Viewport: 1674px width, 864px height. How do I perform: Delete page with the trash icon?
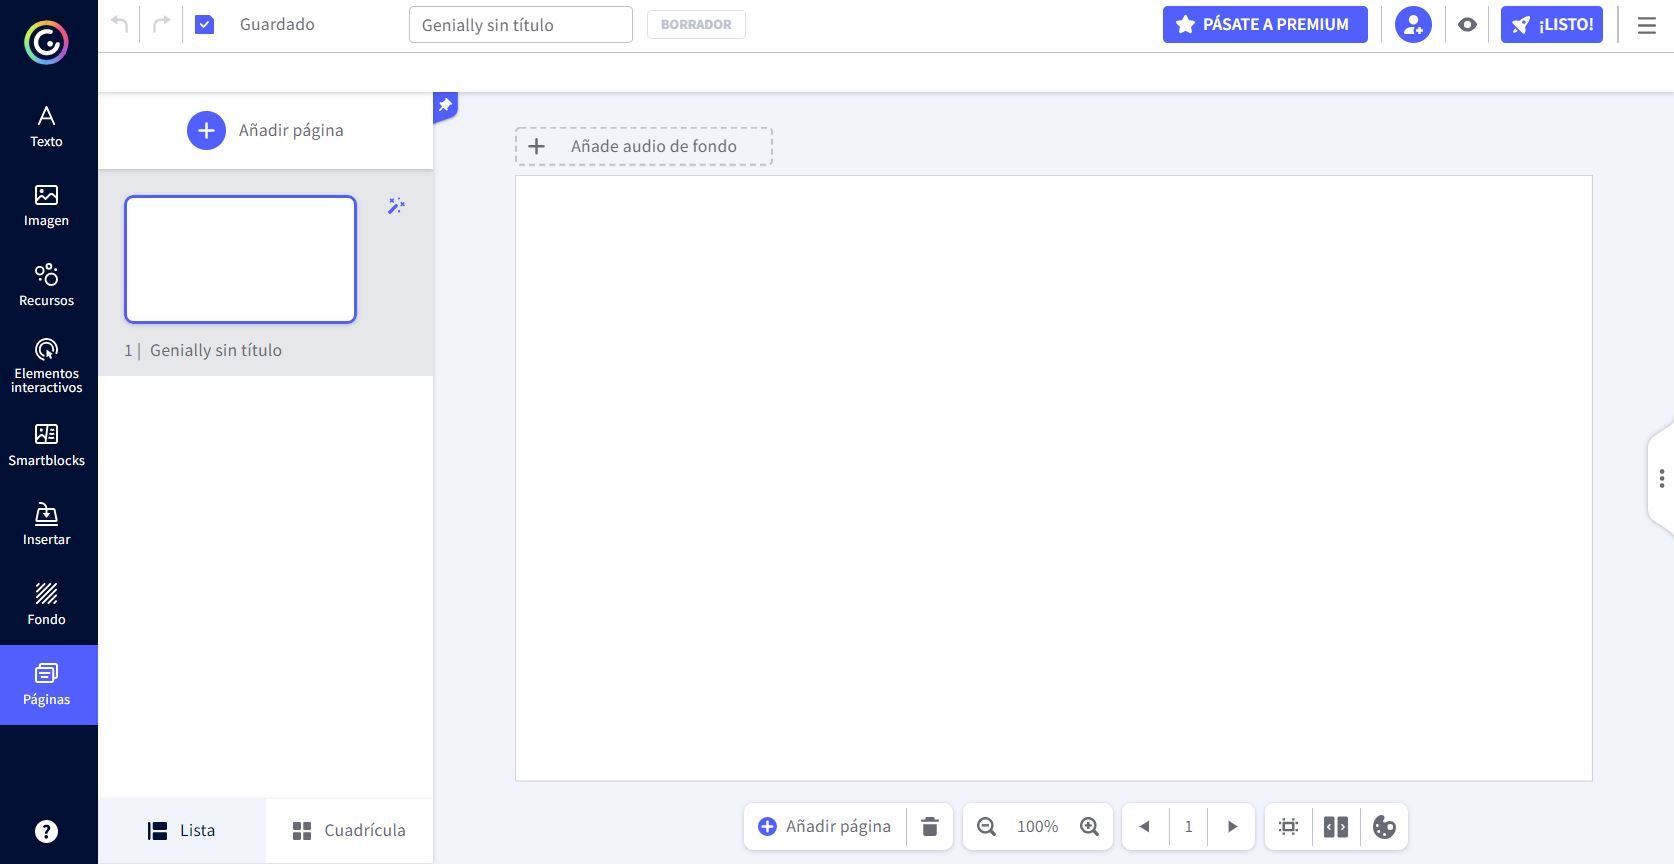[930, 827]
